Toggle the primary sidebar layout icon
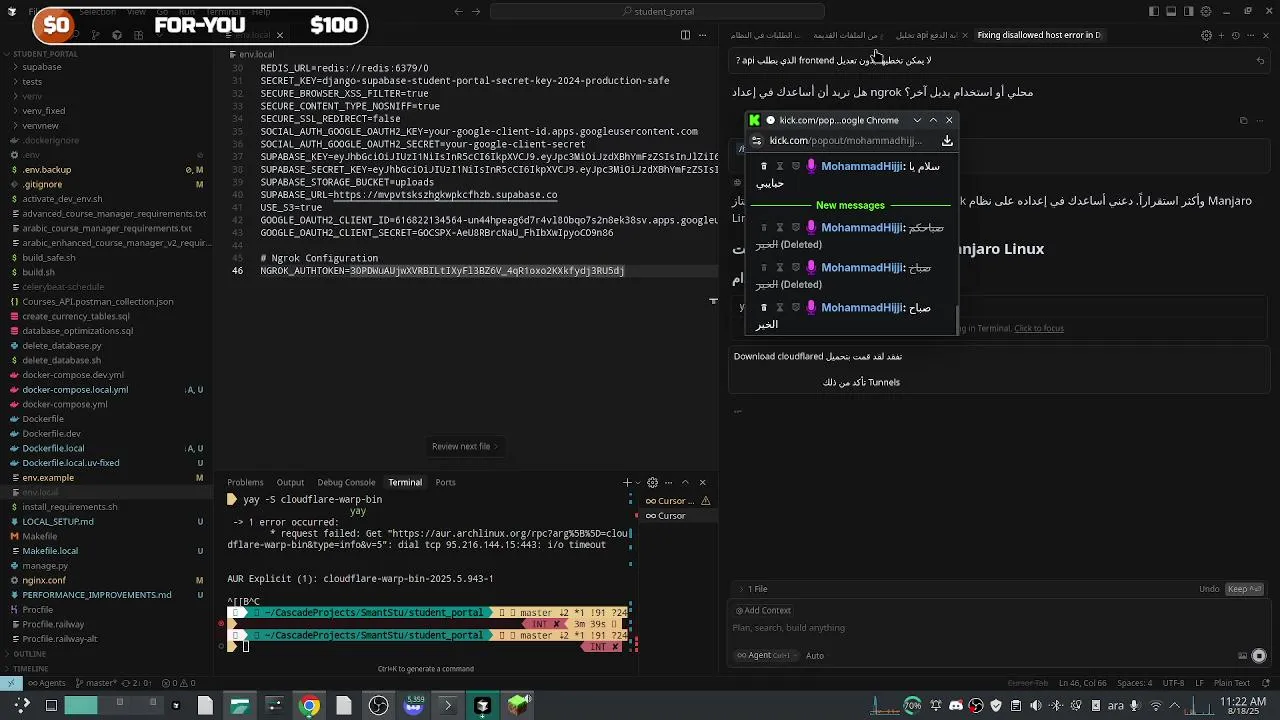 1153,11
